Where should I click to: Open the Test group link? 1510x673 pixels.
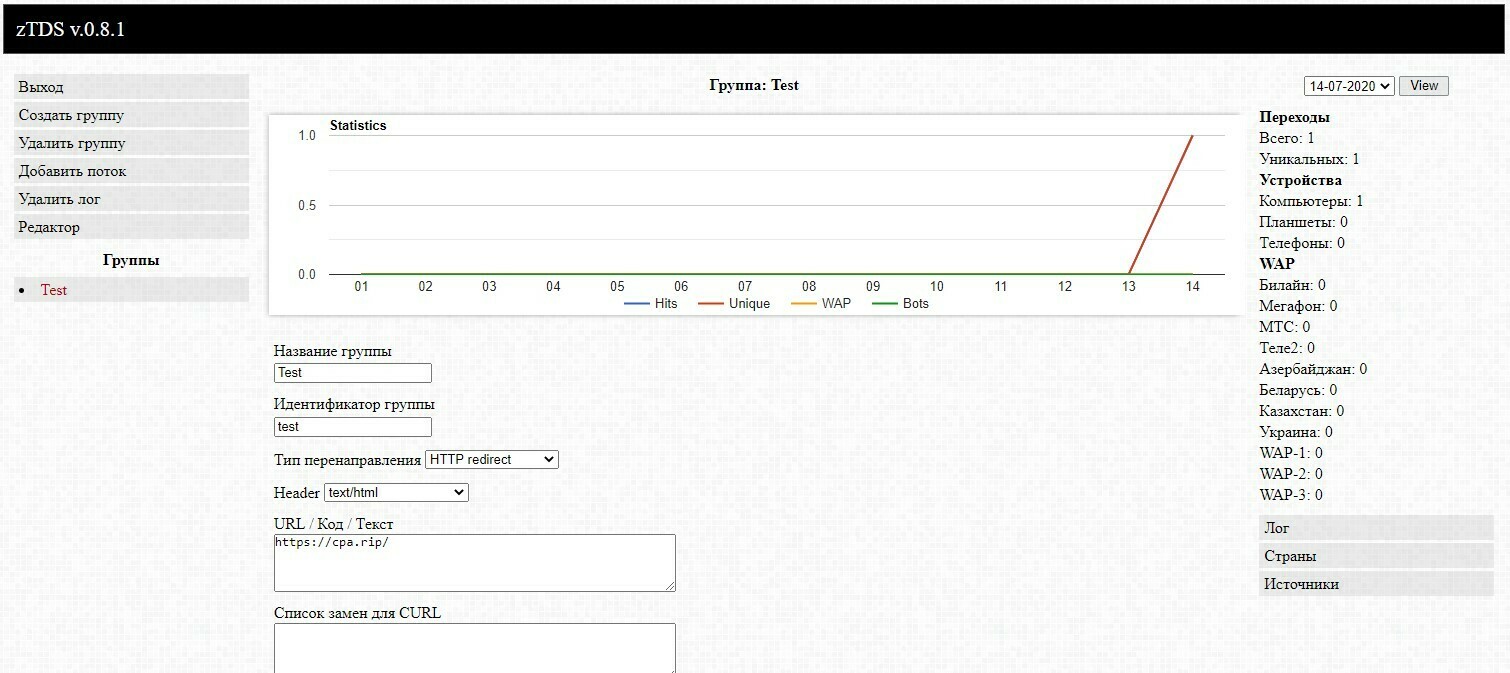(54, 290)
